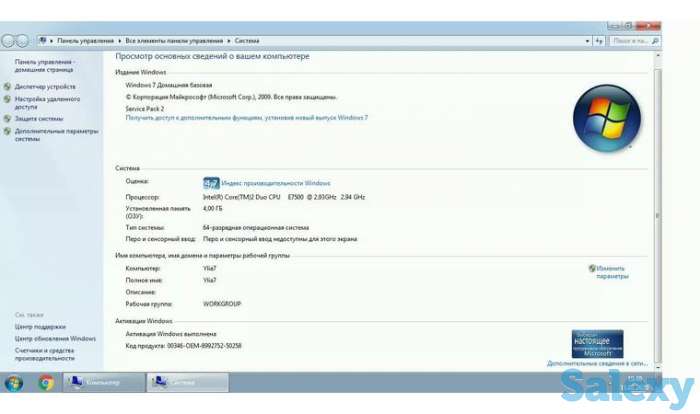This screenshot has width=700, height=414.
Task: Select the Система taskbar button
Action: point(187,382)
